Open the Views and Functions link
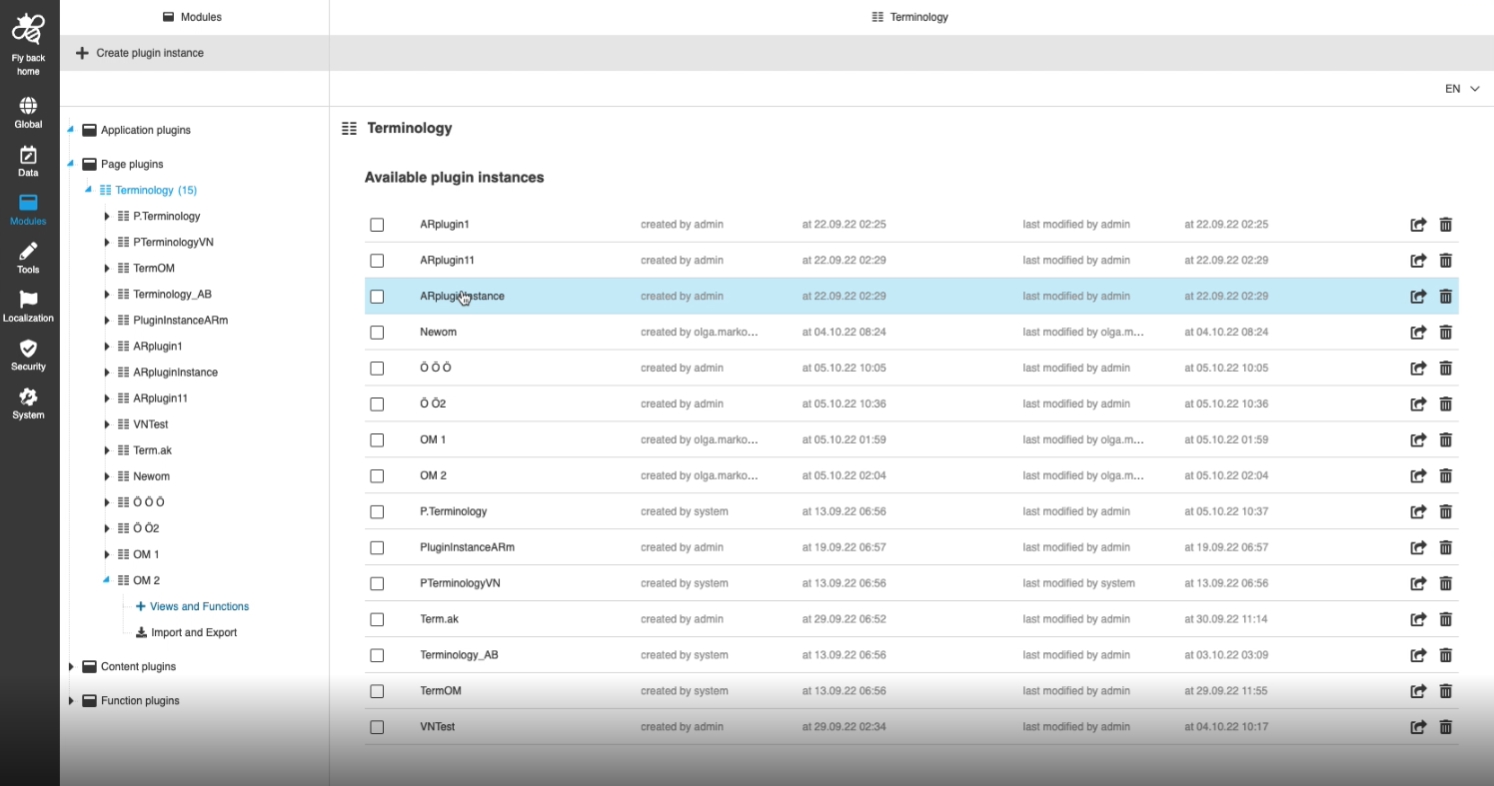The height and width of the screenshot is (786, 1494). 198,607
